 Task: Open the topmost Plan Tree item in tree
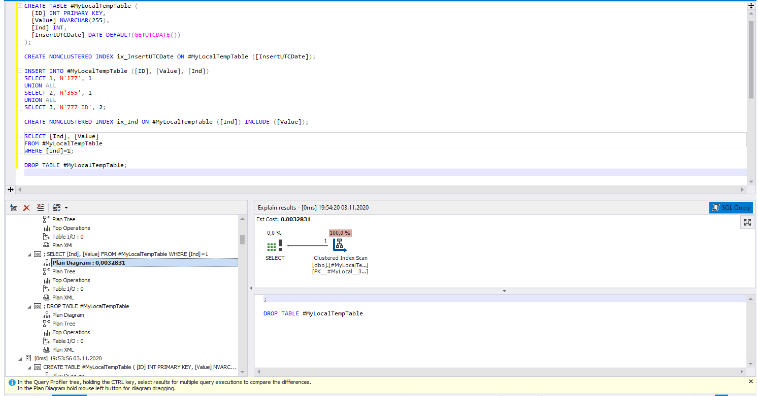[64, 219]
